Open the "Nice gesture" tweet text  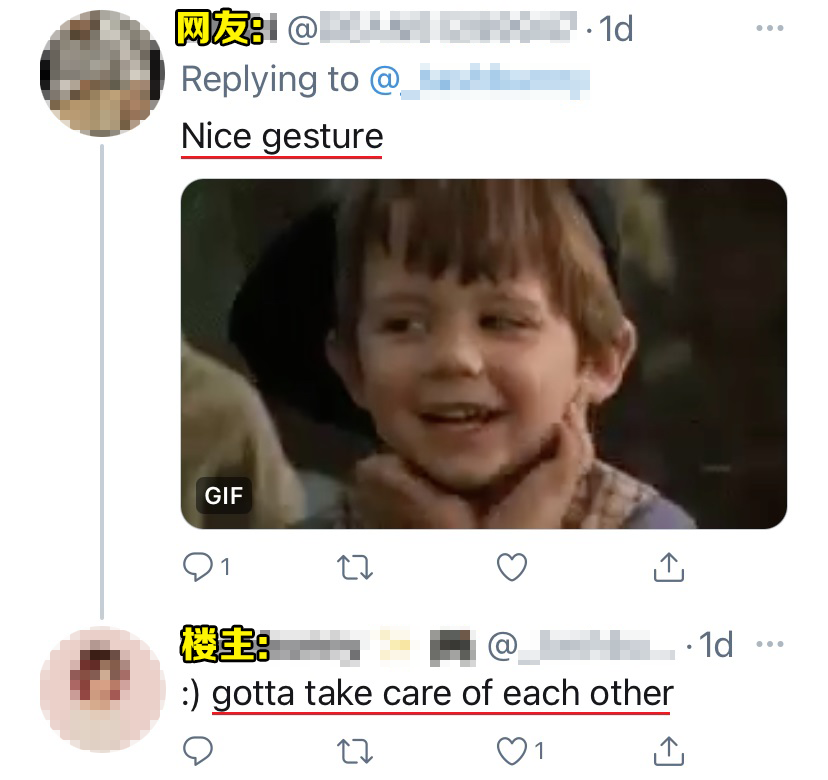coord(282,135)
